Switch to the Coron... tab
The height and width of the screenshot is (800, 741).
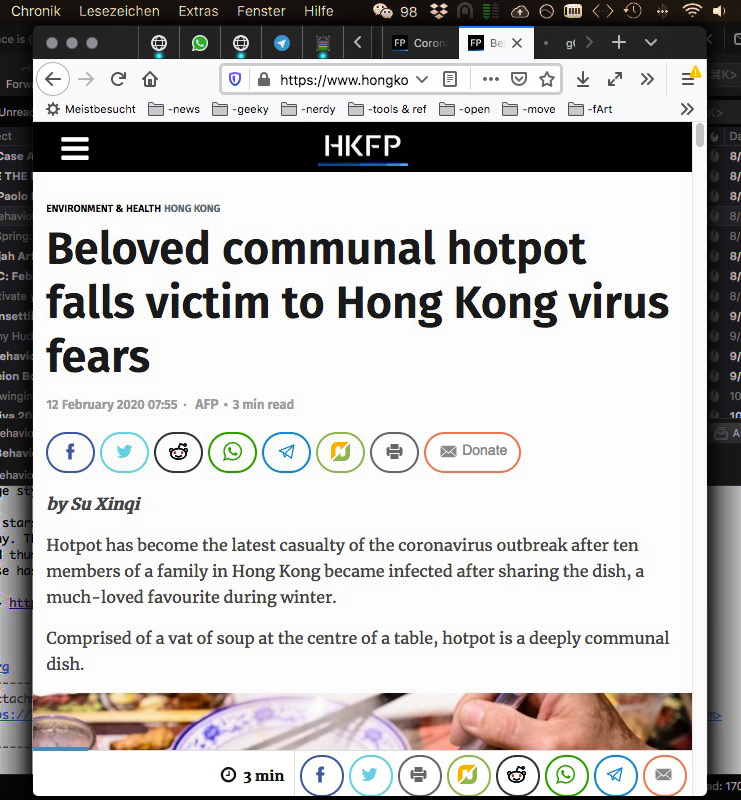coord(421,43)
